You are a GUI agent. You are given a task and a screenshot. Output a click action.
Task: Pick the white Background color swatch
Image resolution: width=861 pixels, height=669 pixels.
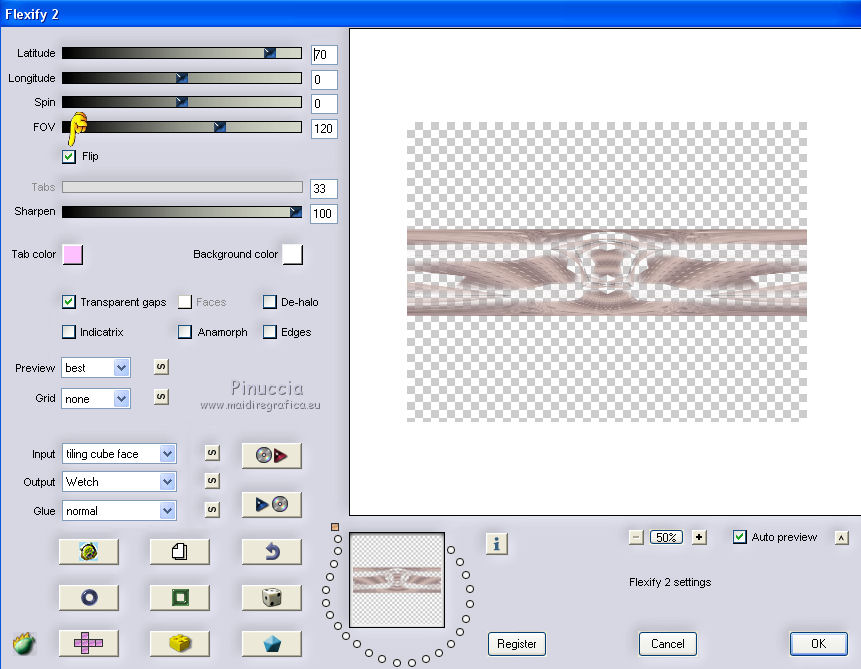293,254
